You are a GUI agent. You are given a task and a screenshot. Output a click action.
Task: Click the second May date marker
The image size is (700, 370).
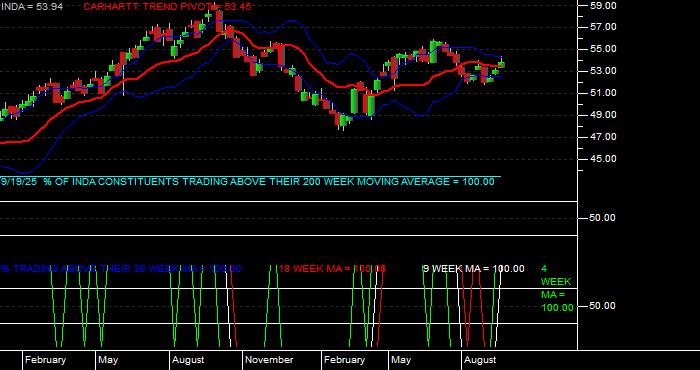(401, 360)
